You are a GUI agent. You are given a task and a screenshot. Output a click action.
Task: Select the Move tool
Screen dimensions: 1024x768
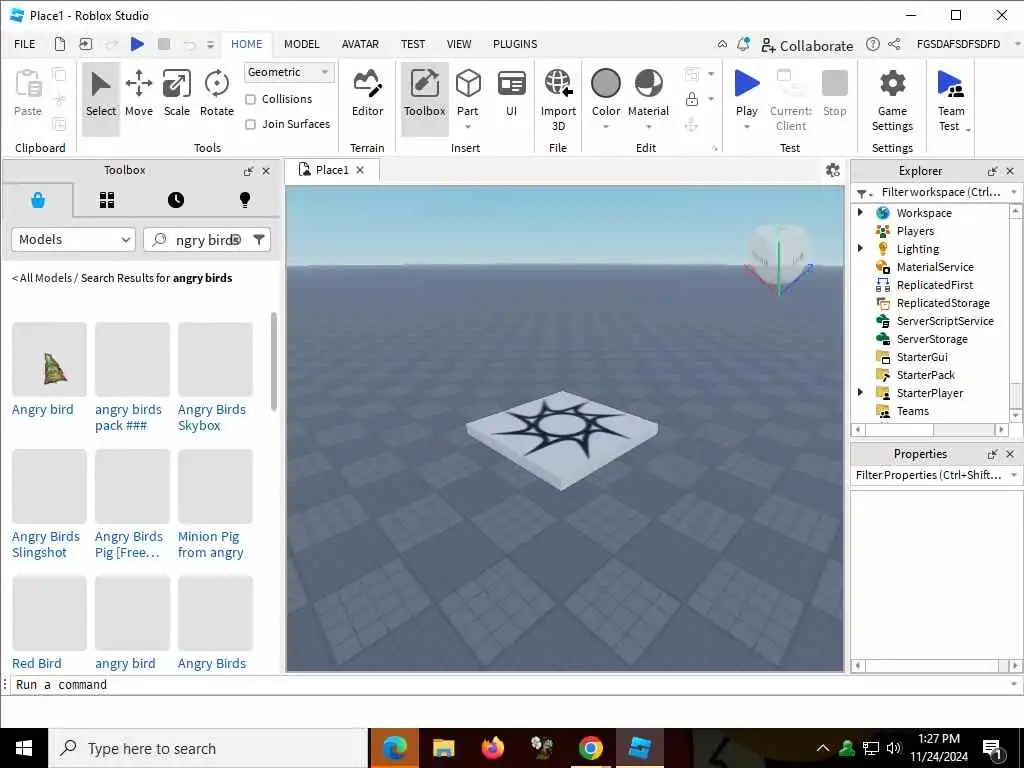click(138, 93)
